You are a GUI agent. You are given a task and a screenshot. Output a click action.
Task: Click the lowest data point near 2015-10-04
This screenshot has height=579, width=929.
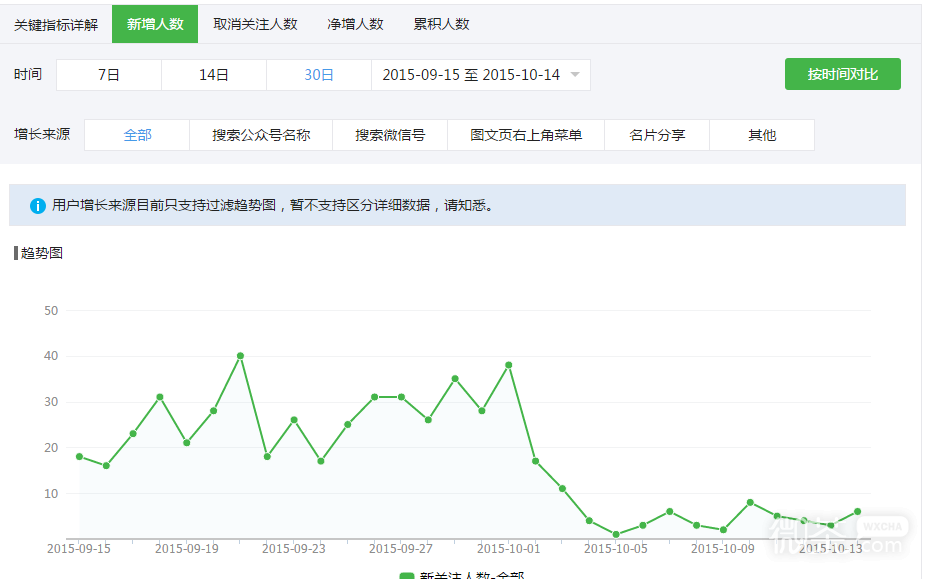614,535
